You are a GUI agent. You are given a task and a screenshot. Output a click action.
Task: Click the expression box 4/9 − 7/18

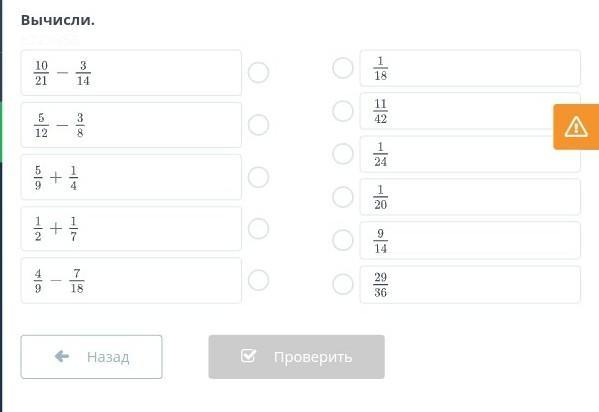tap(131, 281)
